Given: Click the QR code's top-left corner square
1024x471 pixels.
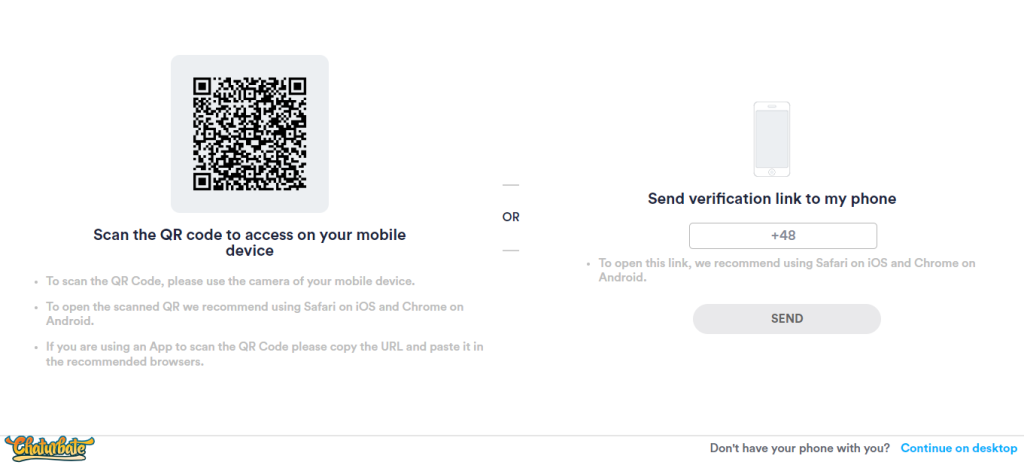Looking at the screenshot, I should click(202, 86).
